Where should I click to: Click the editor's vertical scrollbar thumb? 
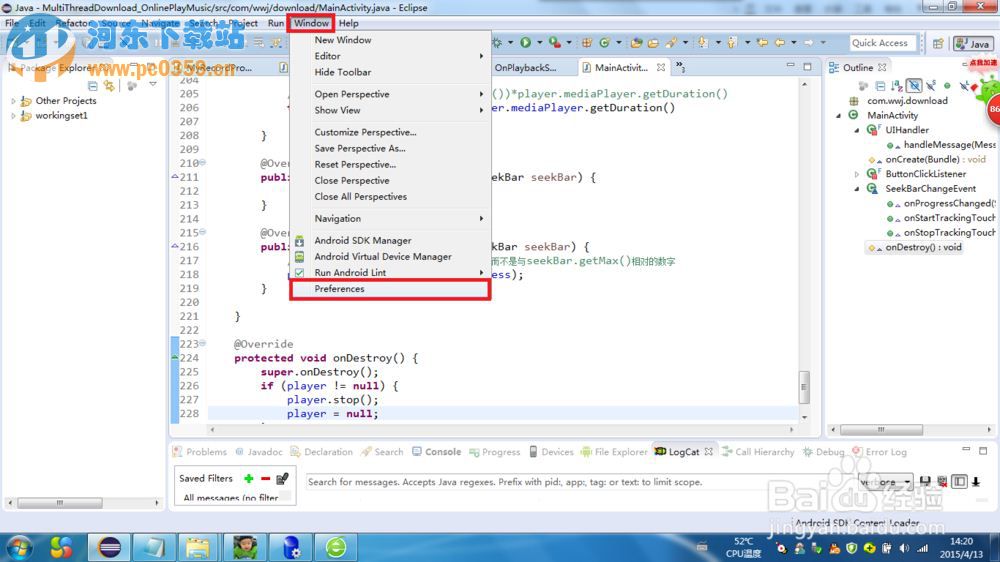tap(803, 387)
